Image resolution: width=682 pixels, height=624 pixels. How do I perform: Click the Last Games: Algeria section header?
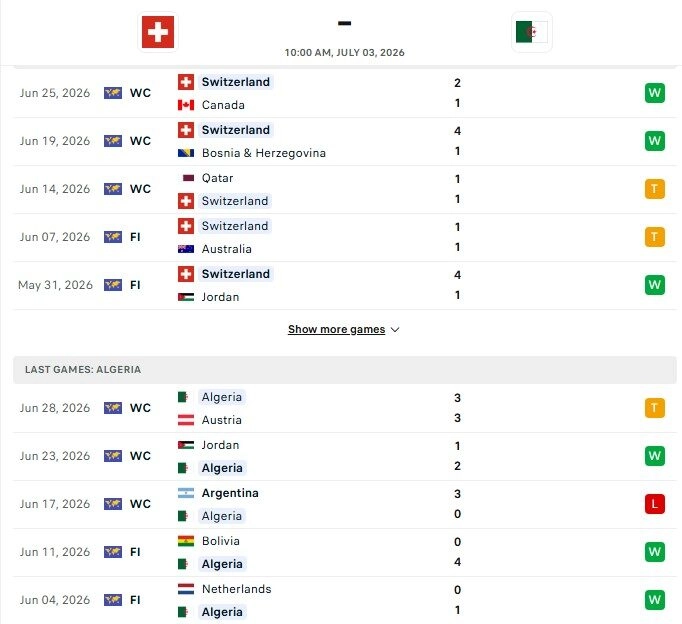345,370
